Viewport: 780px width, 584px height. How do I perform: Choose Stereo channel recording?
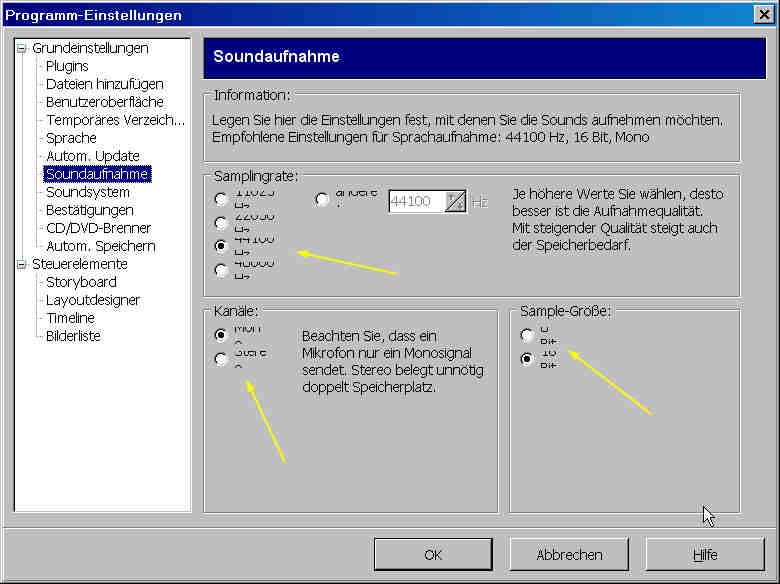tap(221, 359)
